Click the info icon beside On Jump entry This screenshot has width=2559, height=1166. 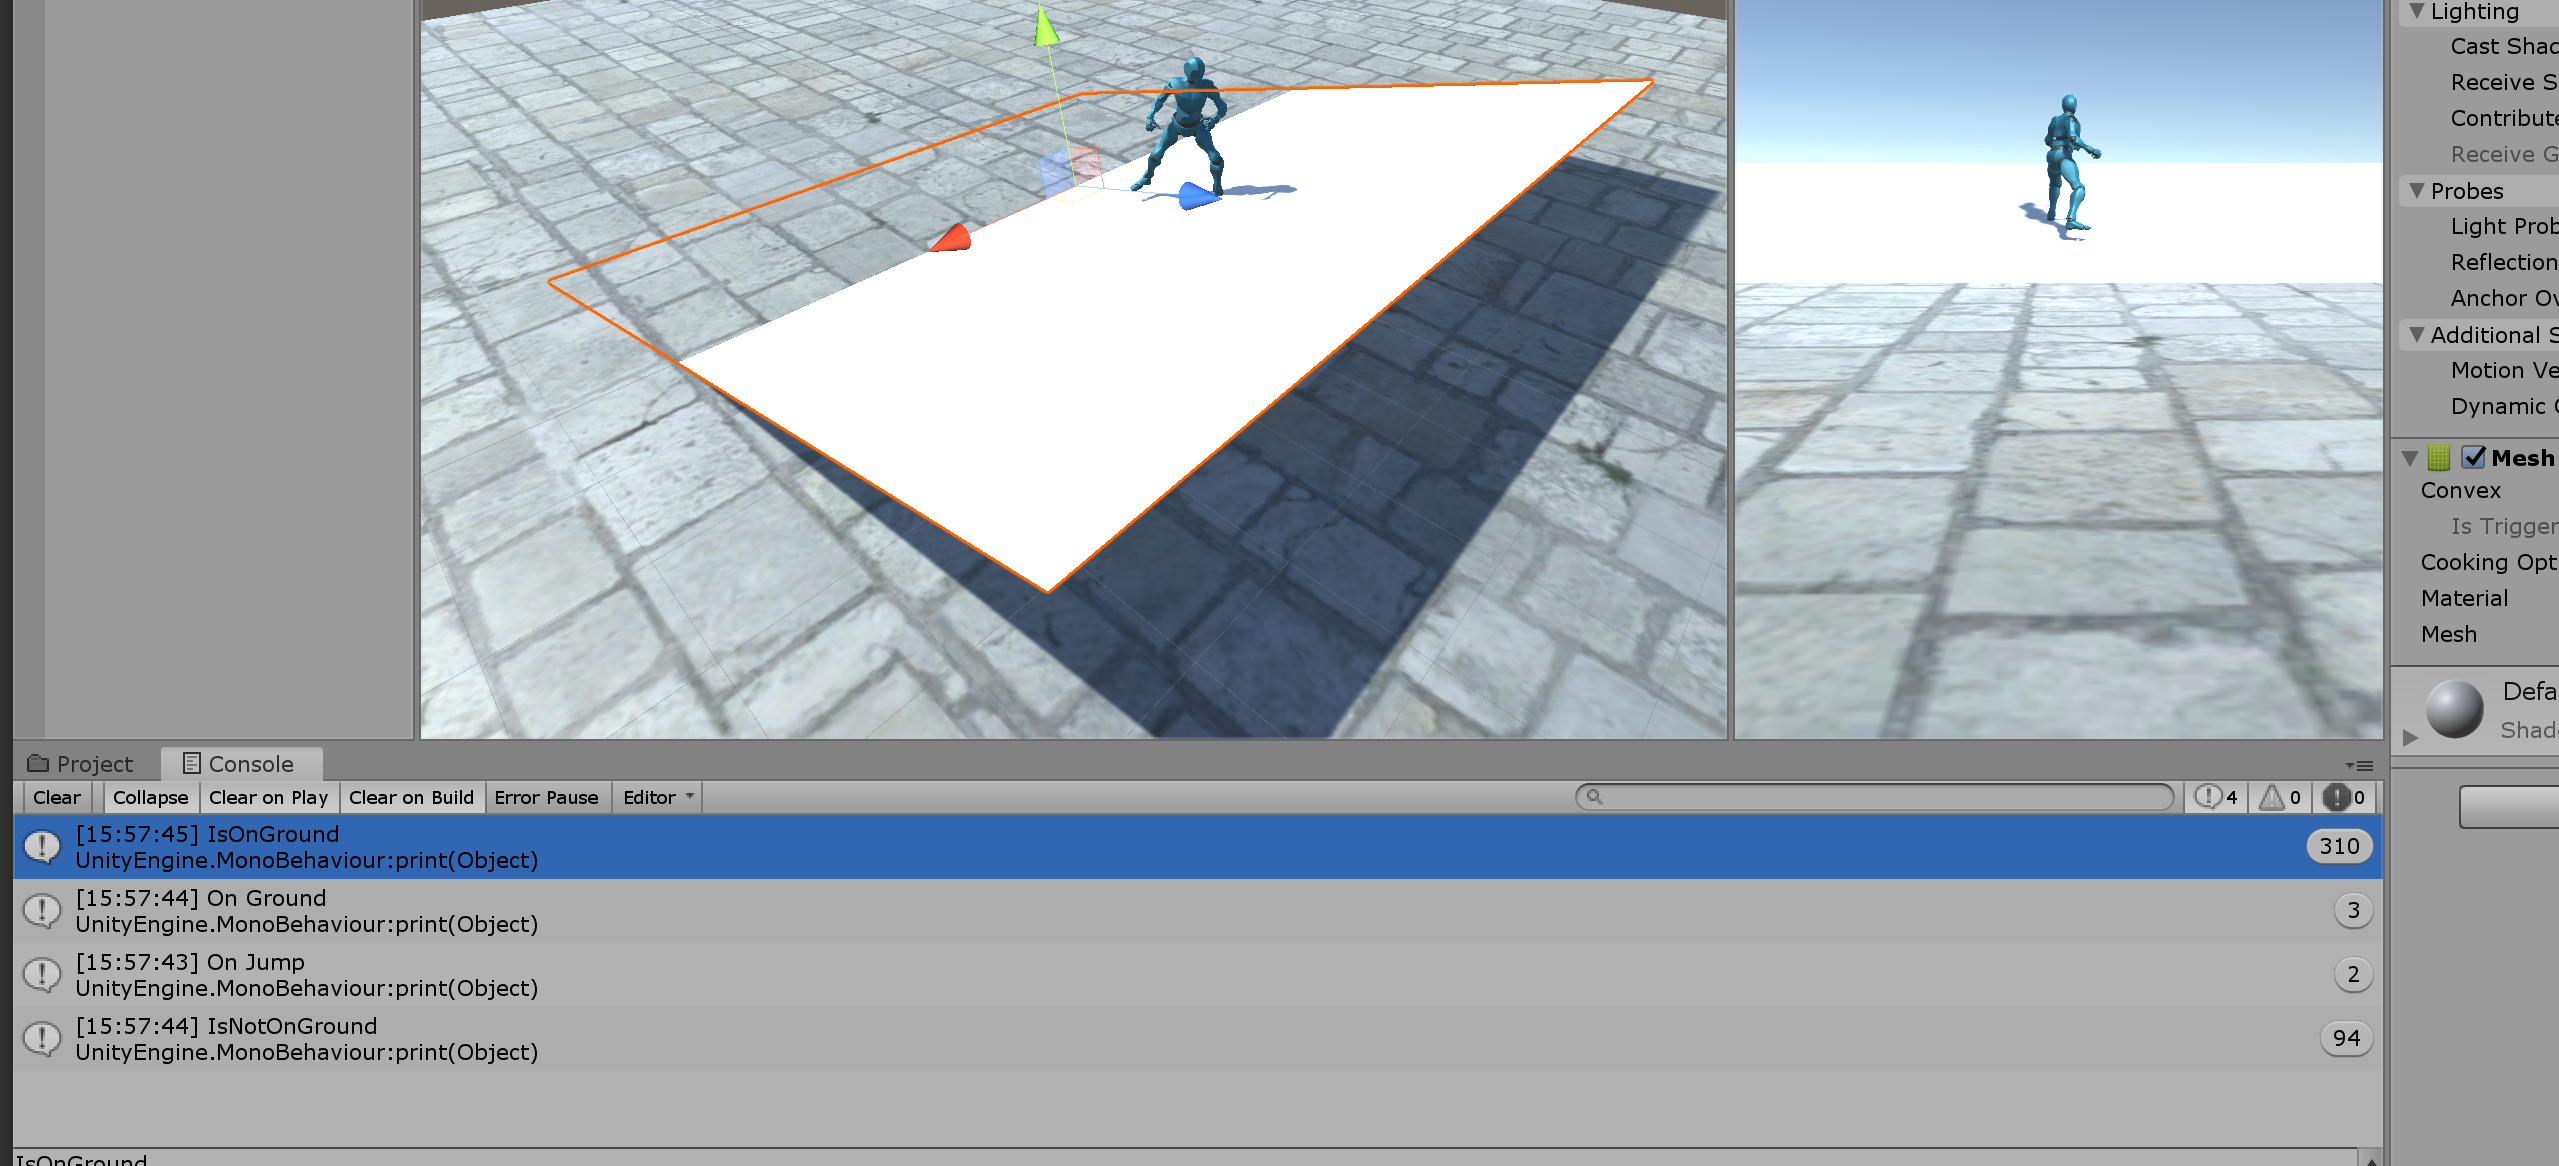point(42,974)
